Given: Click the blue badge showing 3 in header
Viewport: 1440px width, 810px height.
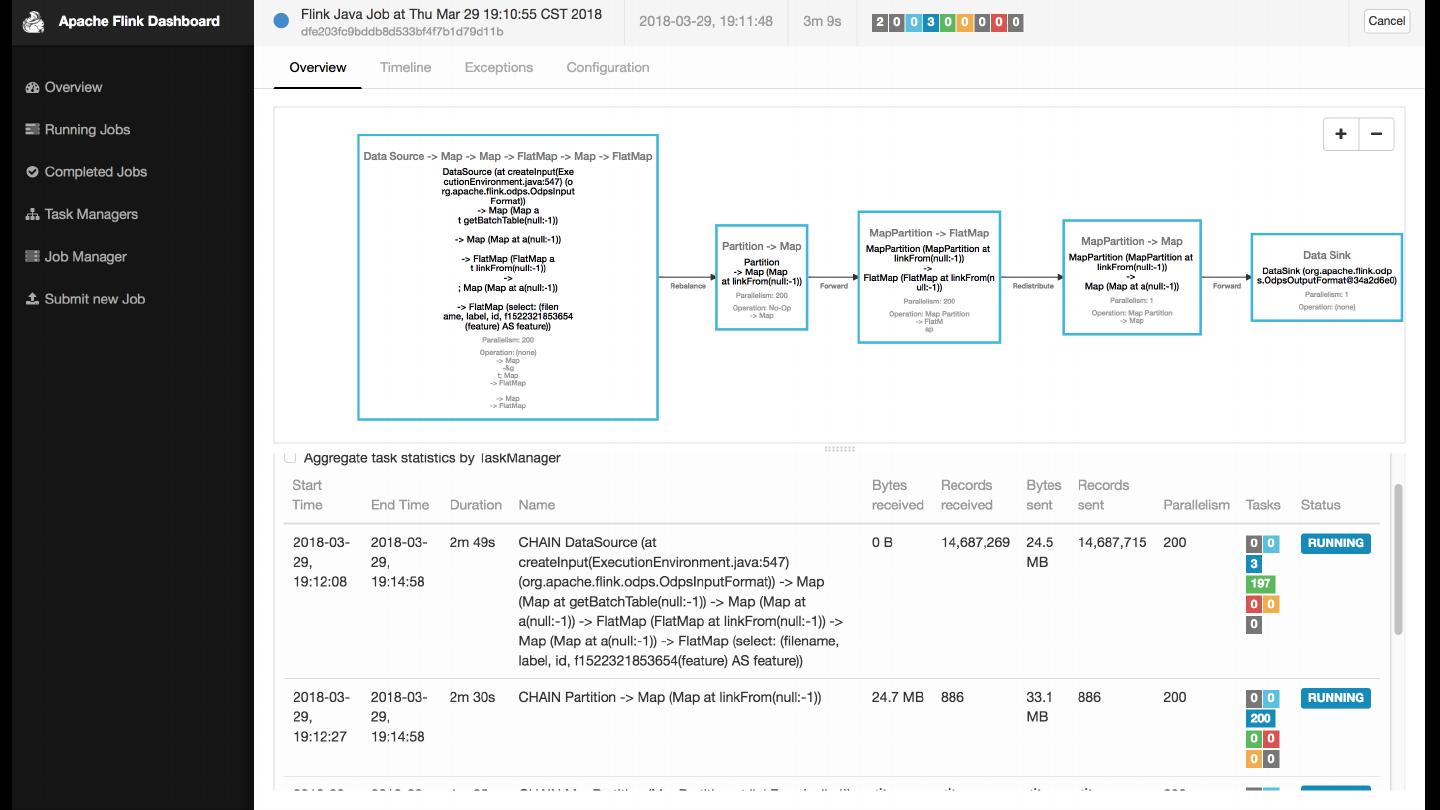Looking at the screenshot, I should [x=931, y=22].
